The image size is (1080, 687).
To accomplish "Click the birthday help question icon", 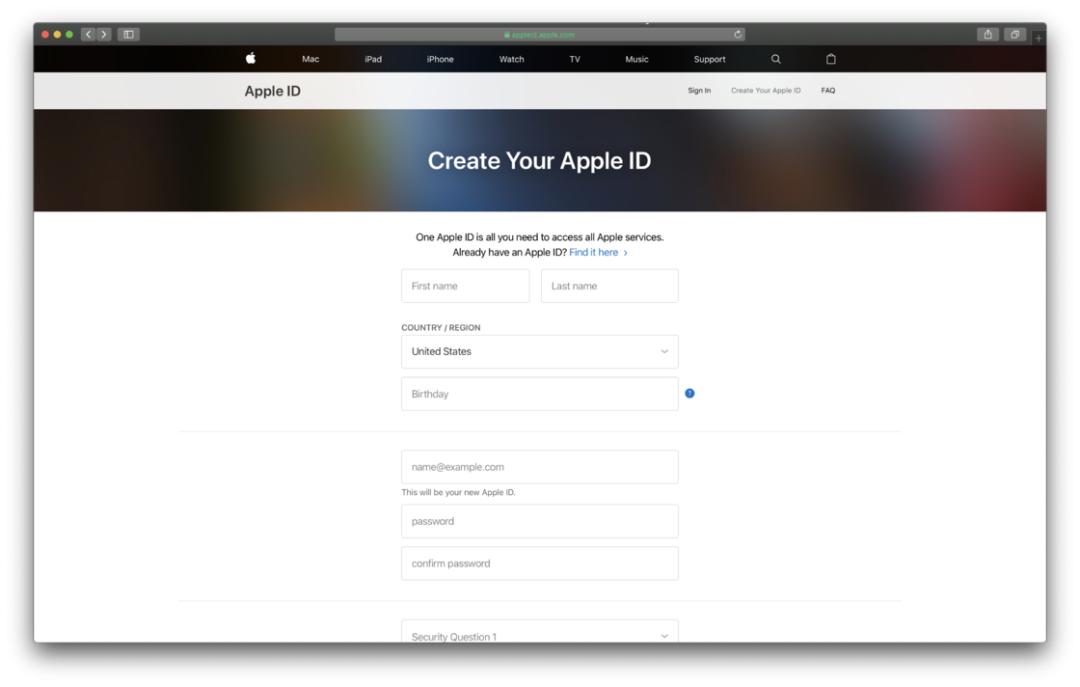I will (x=689, y=393).
